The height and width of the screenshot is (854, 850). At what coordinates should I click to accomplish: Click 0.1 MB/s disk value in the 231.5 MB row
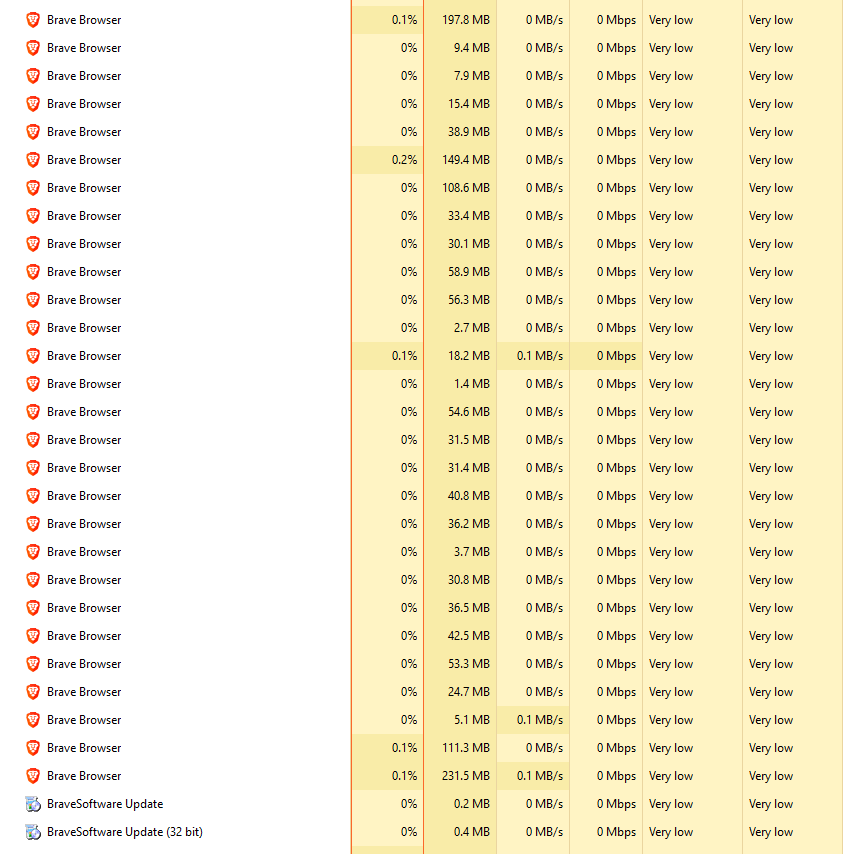click(x=540, y=776)
